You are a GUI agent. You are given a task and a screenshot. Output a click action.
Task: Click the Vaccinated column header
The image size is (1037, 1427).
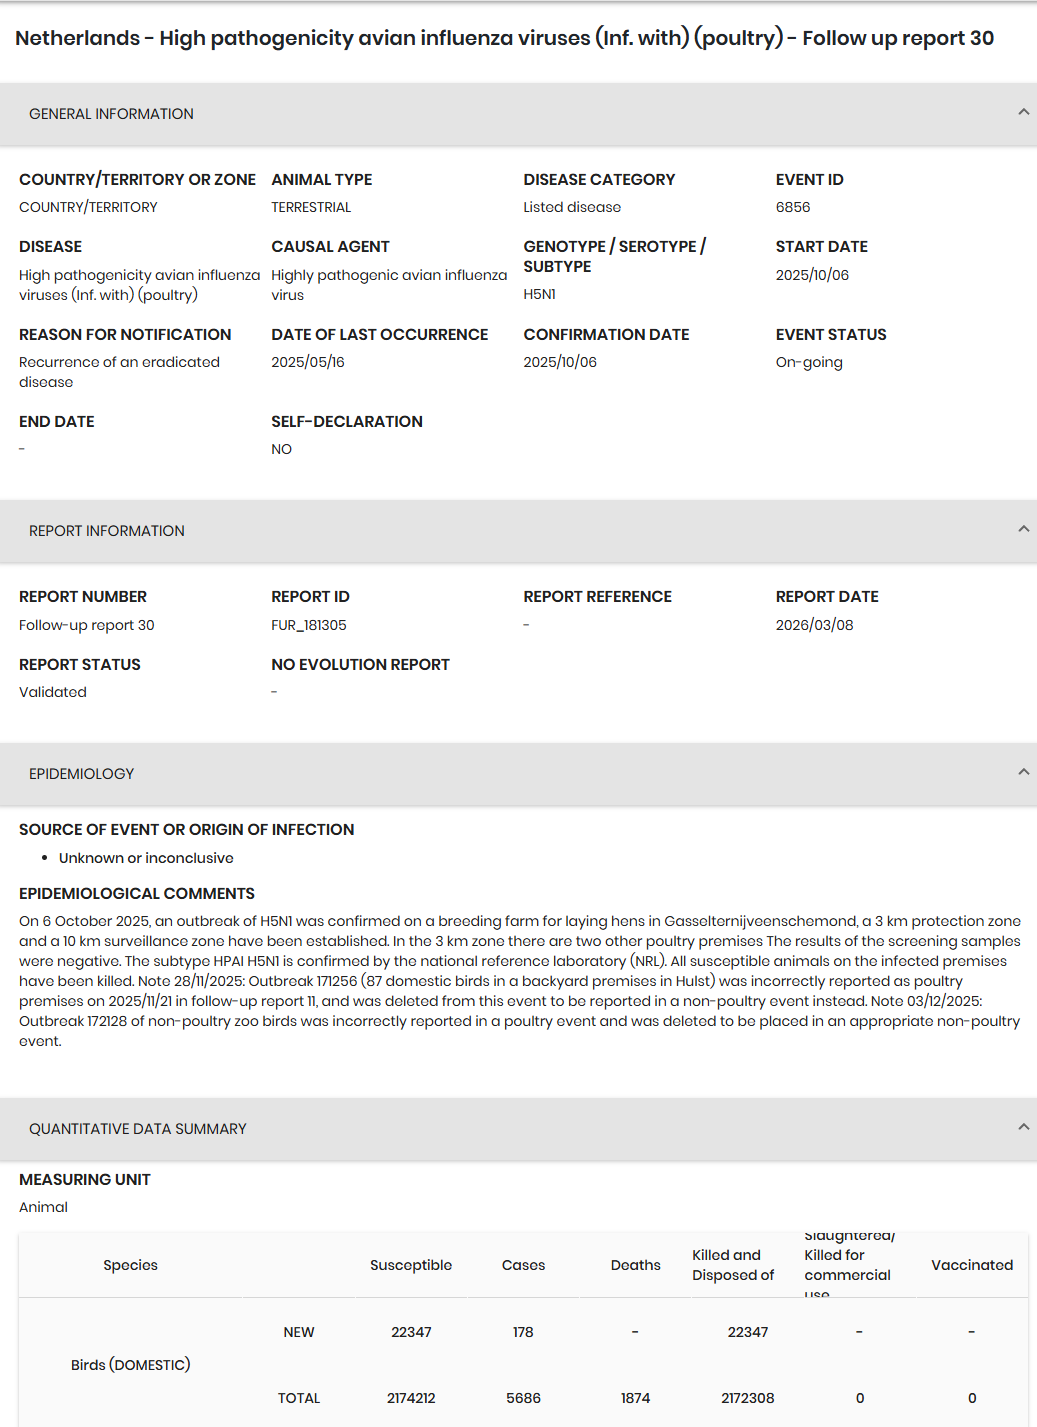(971, 1265)
